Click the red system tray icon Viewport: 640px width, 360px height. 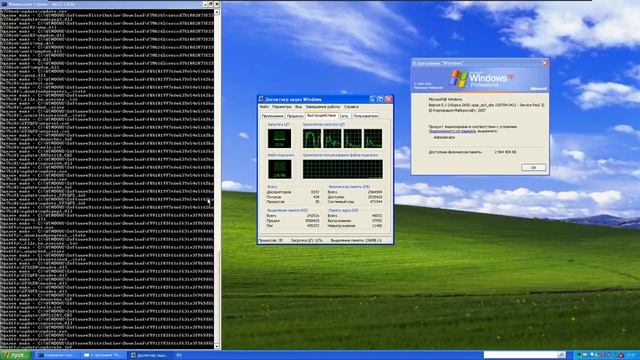coord(621,355)
